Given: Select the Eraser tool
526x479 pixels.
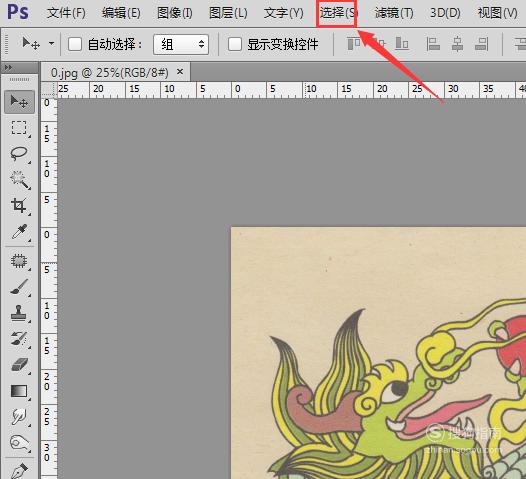Looking at the screenshot, I should click(19, 365).
